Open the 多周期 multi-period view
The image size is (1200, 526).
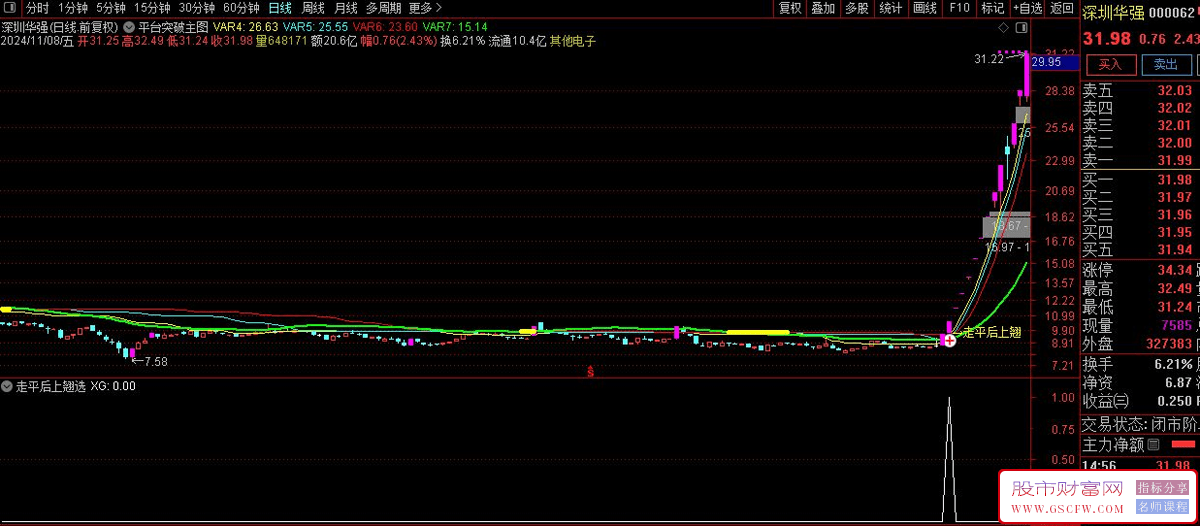383,8
